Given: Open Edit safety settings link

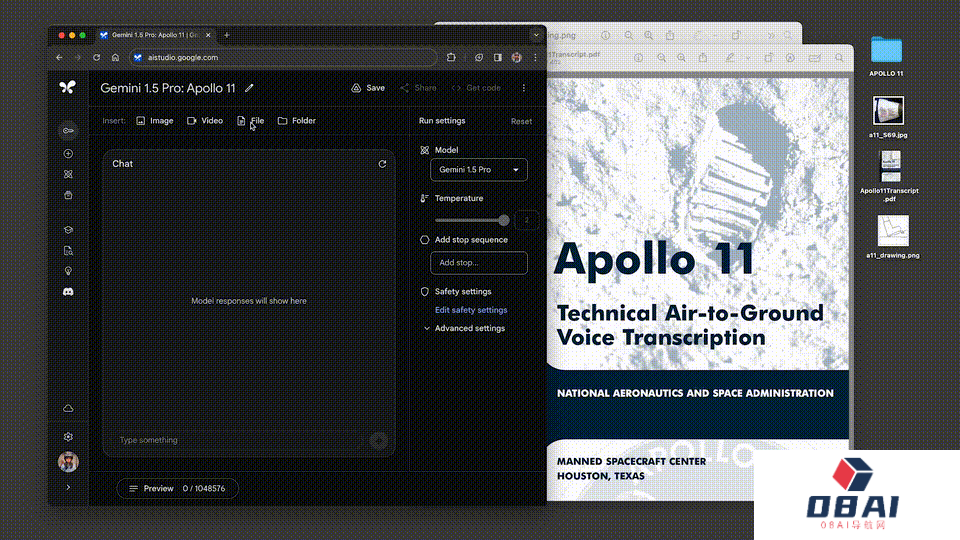Looking at the screenshot, I should tap(471, 310).
